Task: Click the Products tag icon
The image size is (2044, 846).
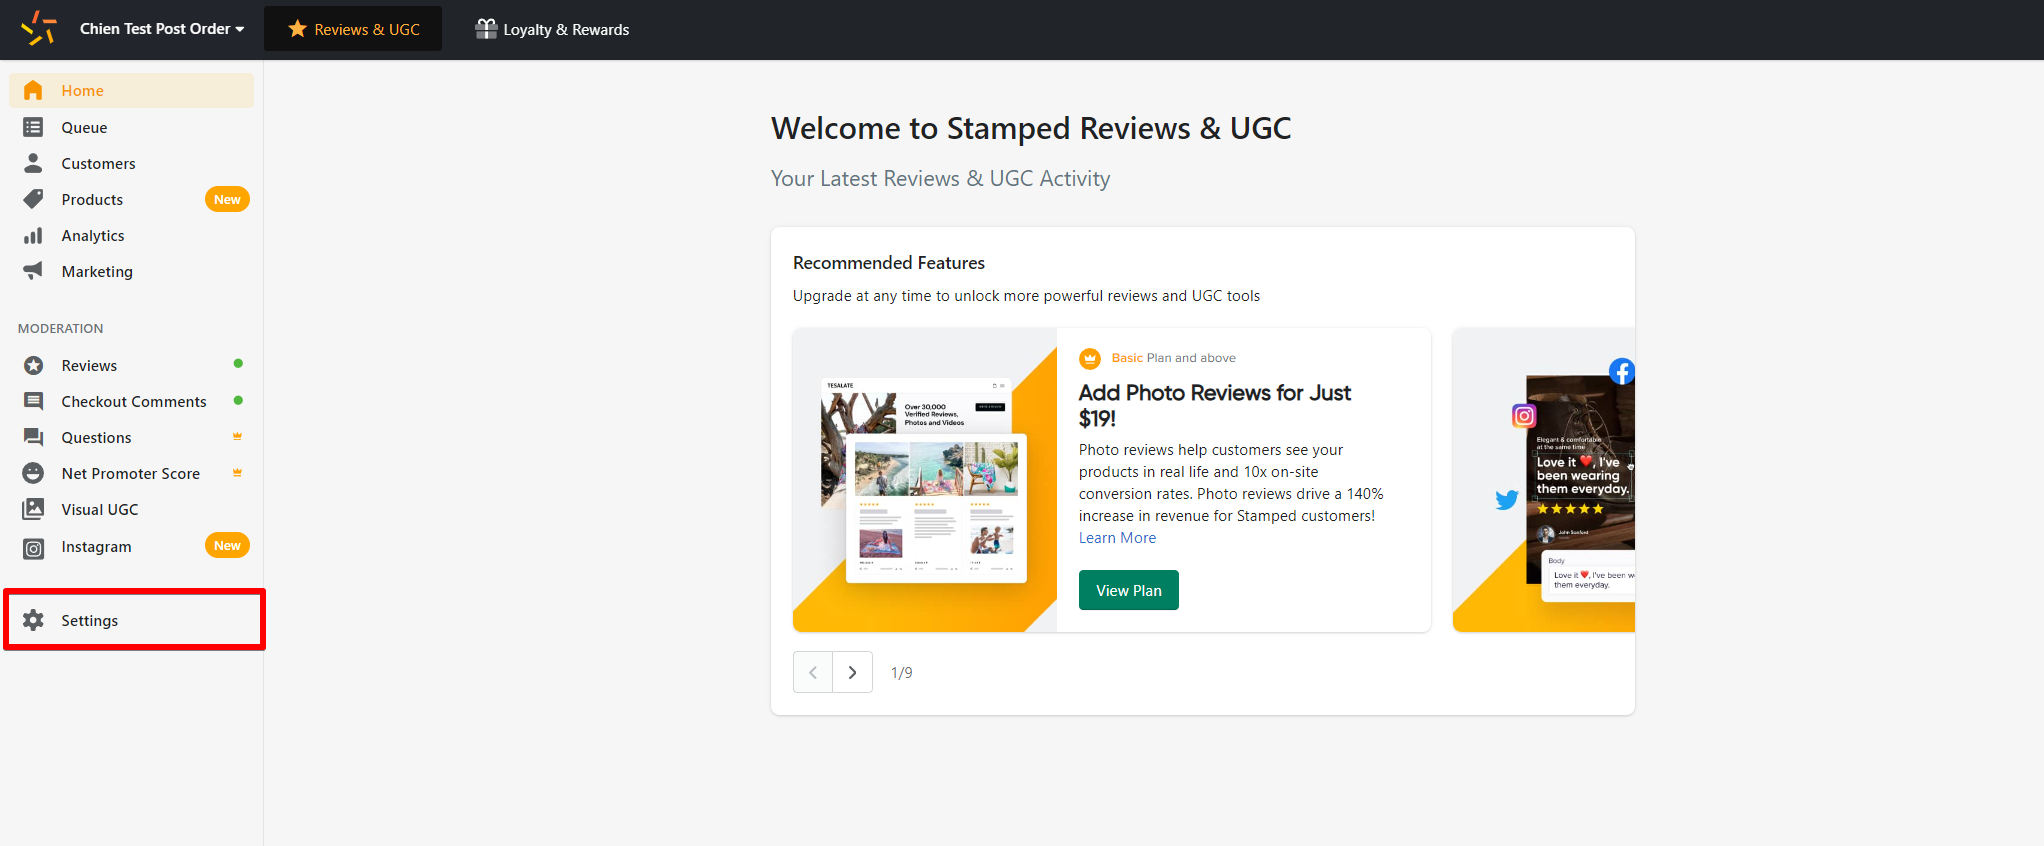Action: coord(33,199)
